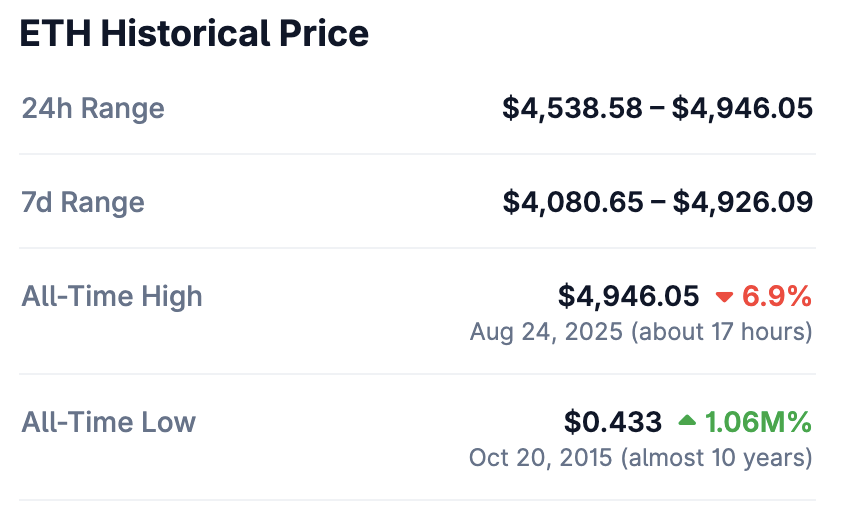856x516 pixels.
Task: Click the red 6.9% change figure
Action: coord(778,297)
